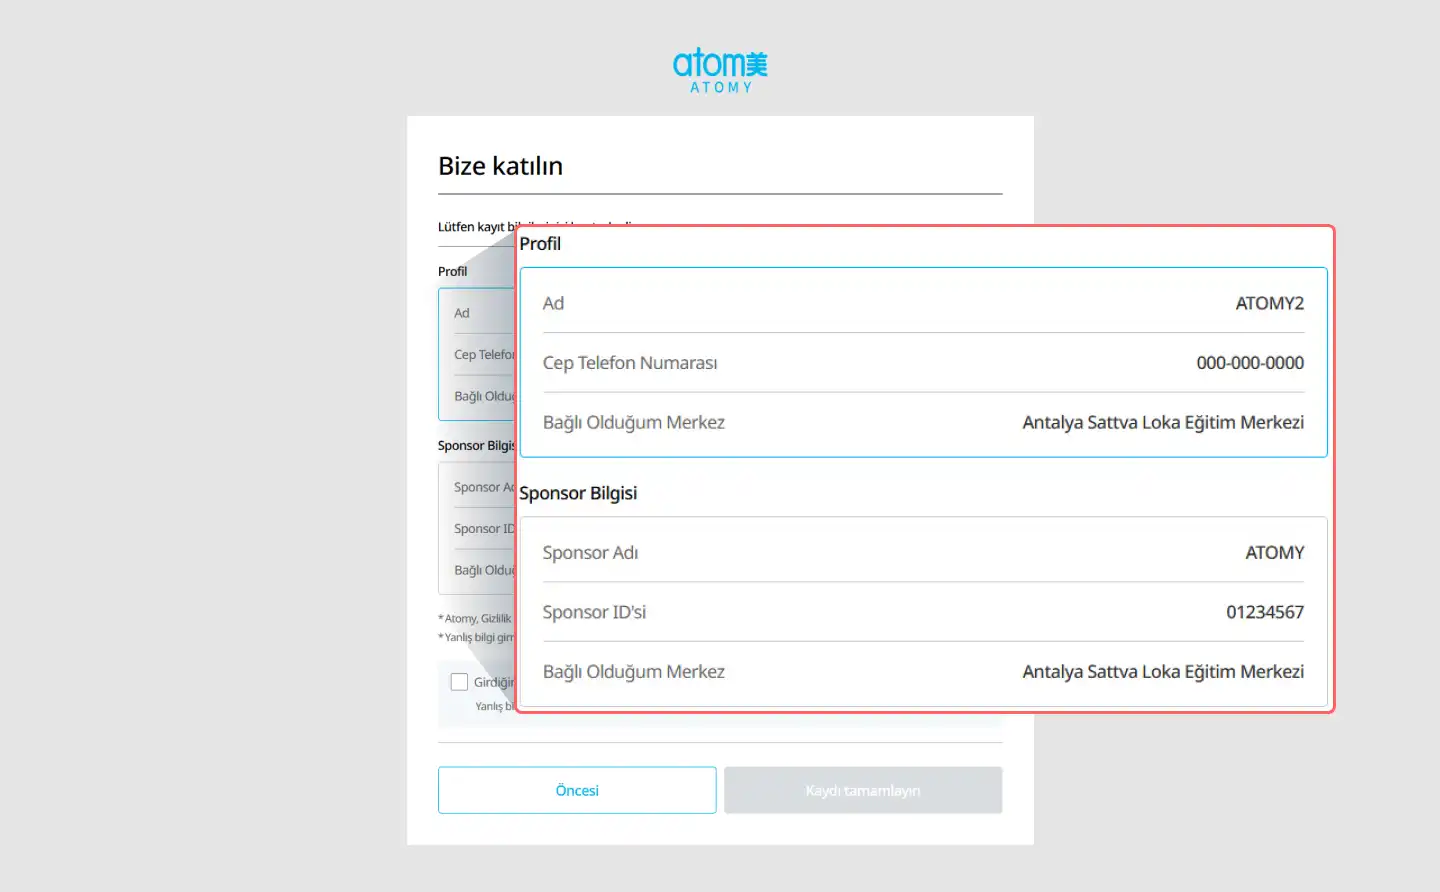Select the sponsor name value ATOMY

tap(1274, 553)
